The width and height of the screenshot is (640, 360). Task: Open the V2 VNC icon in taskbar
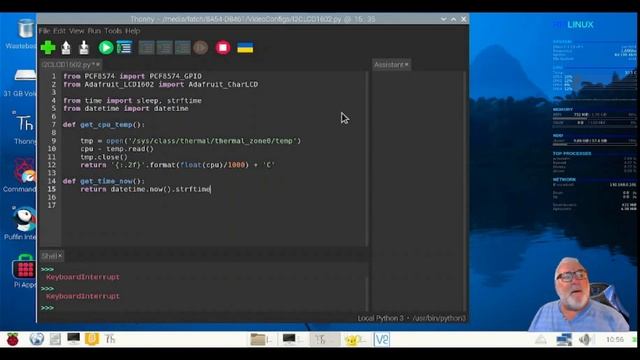coord(382,339)
